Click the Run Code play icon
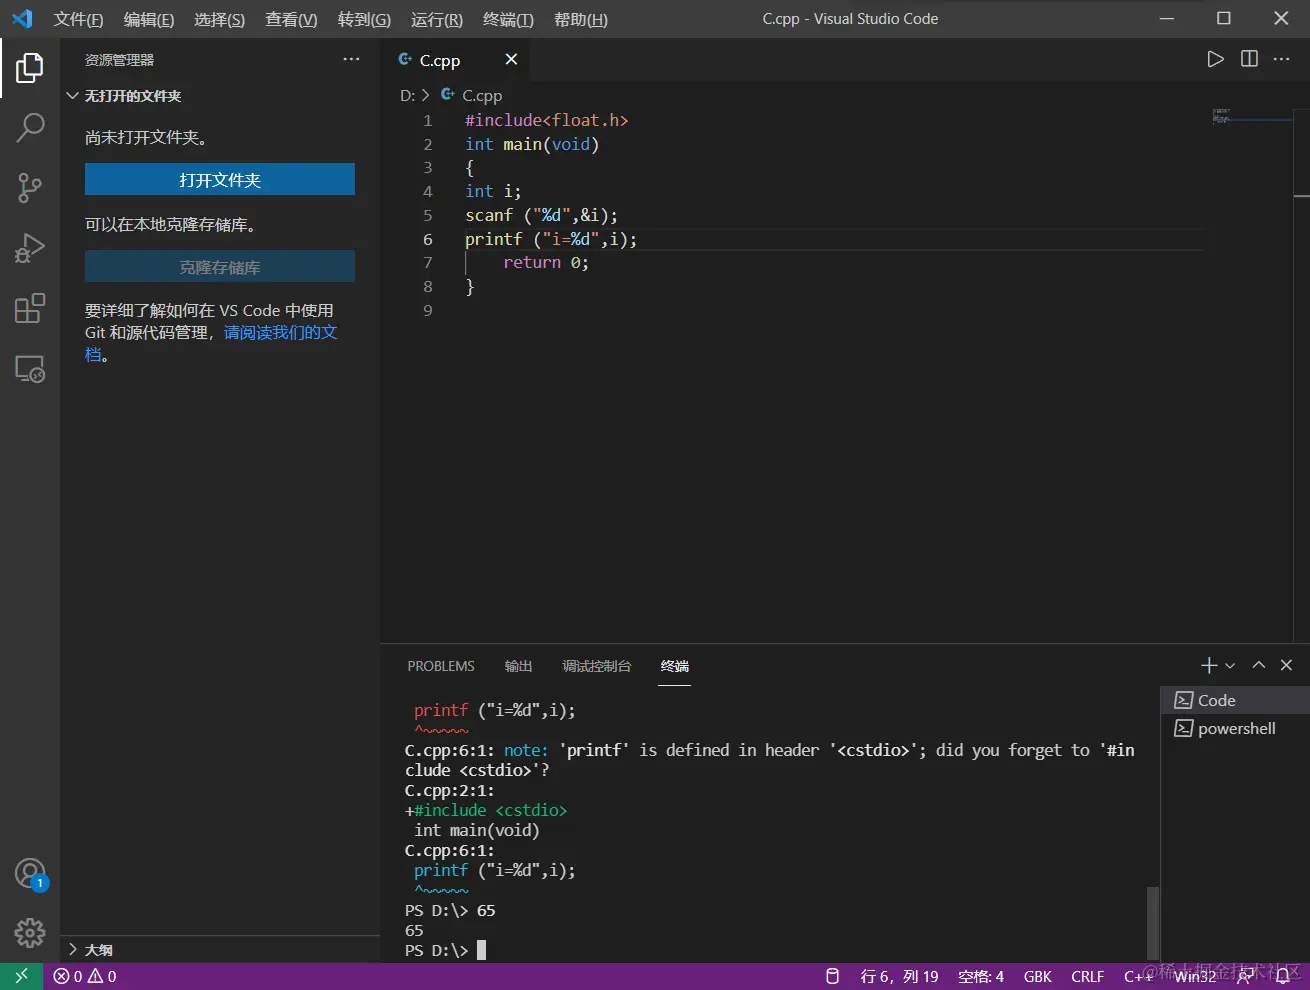Image resolution: width=1310 pixels, height=990 pixels. [1215, 59]
